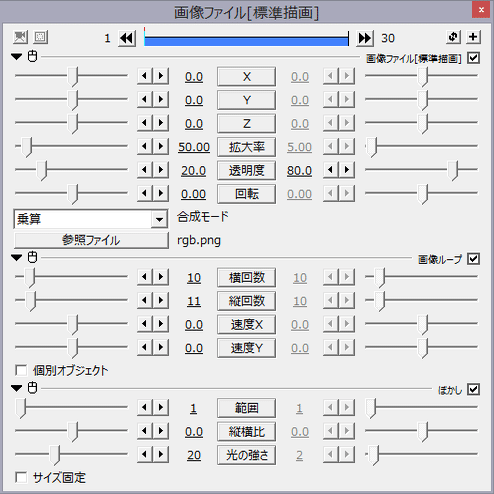Click the 80.0 right 透明度 value field
The width and height of the screenshot is (494, 494).
(299, 171)
